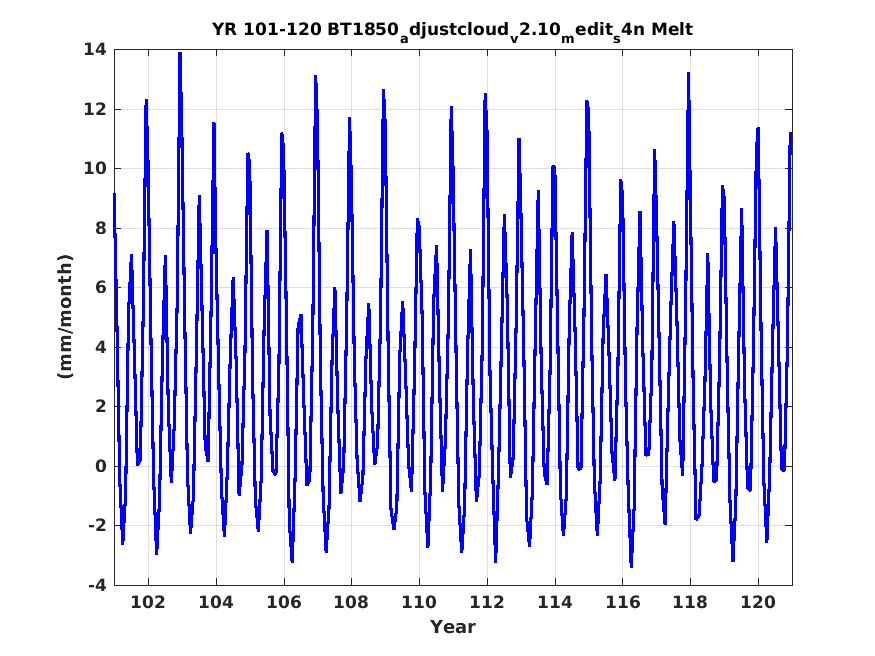
Task: Click y-axis tick label 10
Action: 95,168
